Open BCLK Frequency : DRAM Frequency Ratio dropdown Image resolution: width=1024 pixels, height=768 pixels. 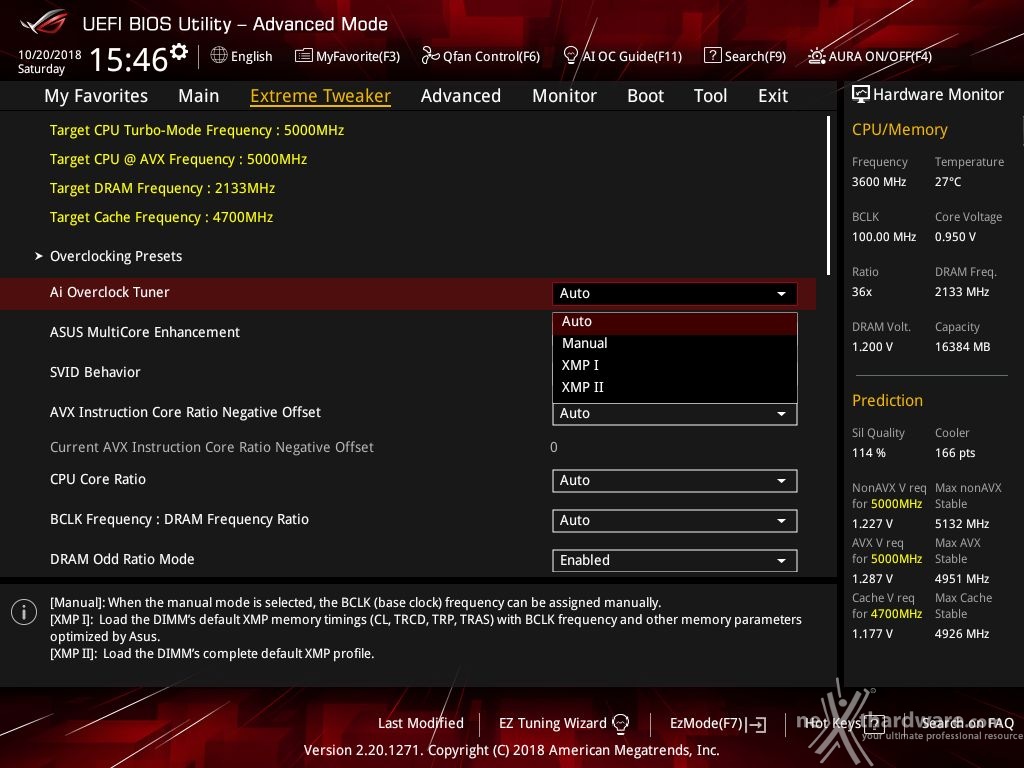tap(674, 520)
